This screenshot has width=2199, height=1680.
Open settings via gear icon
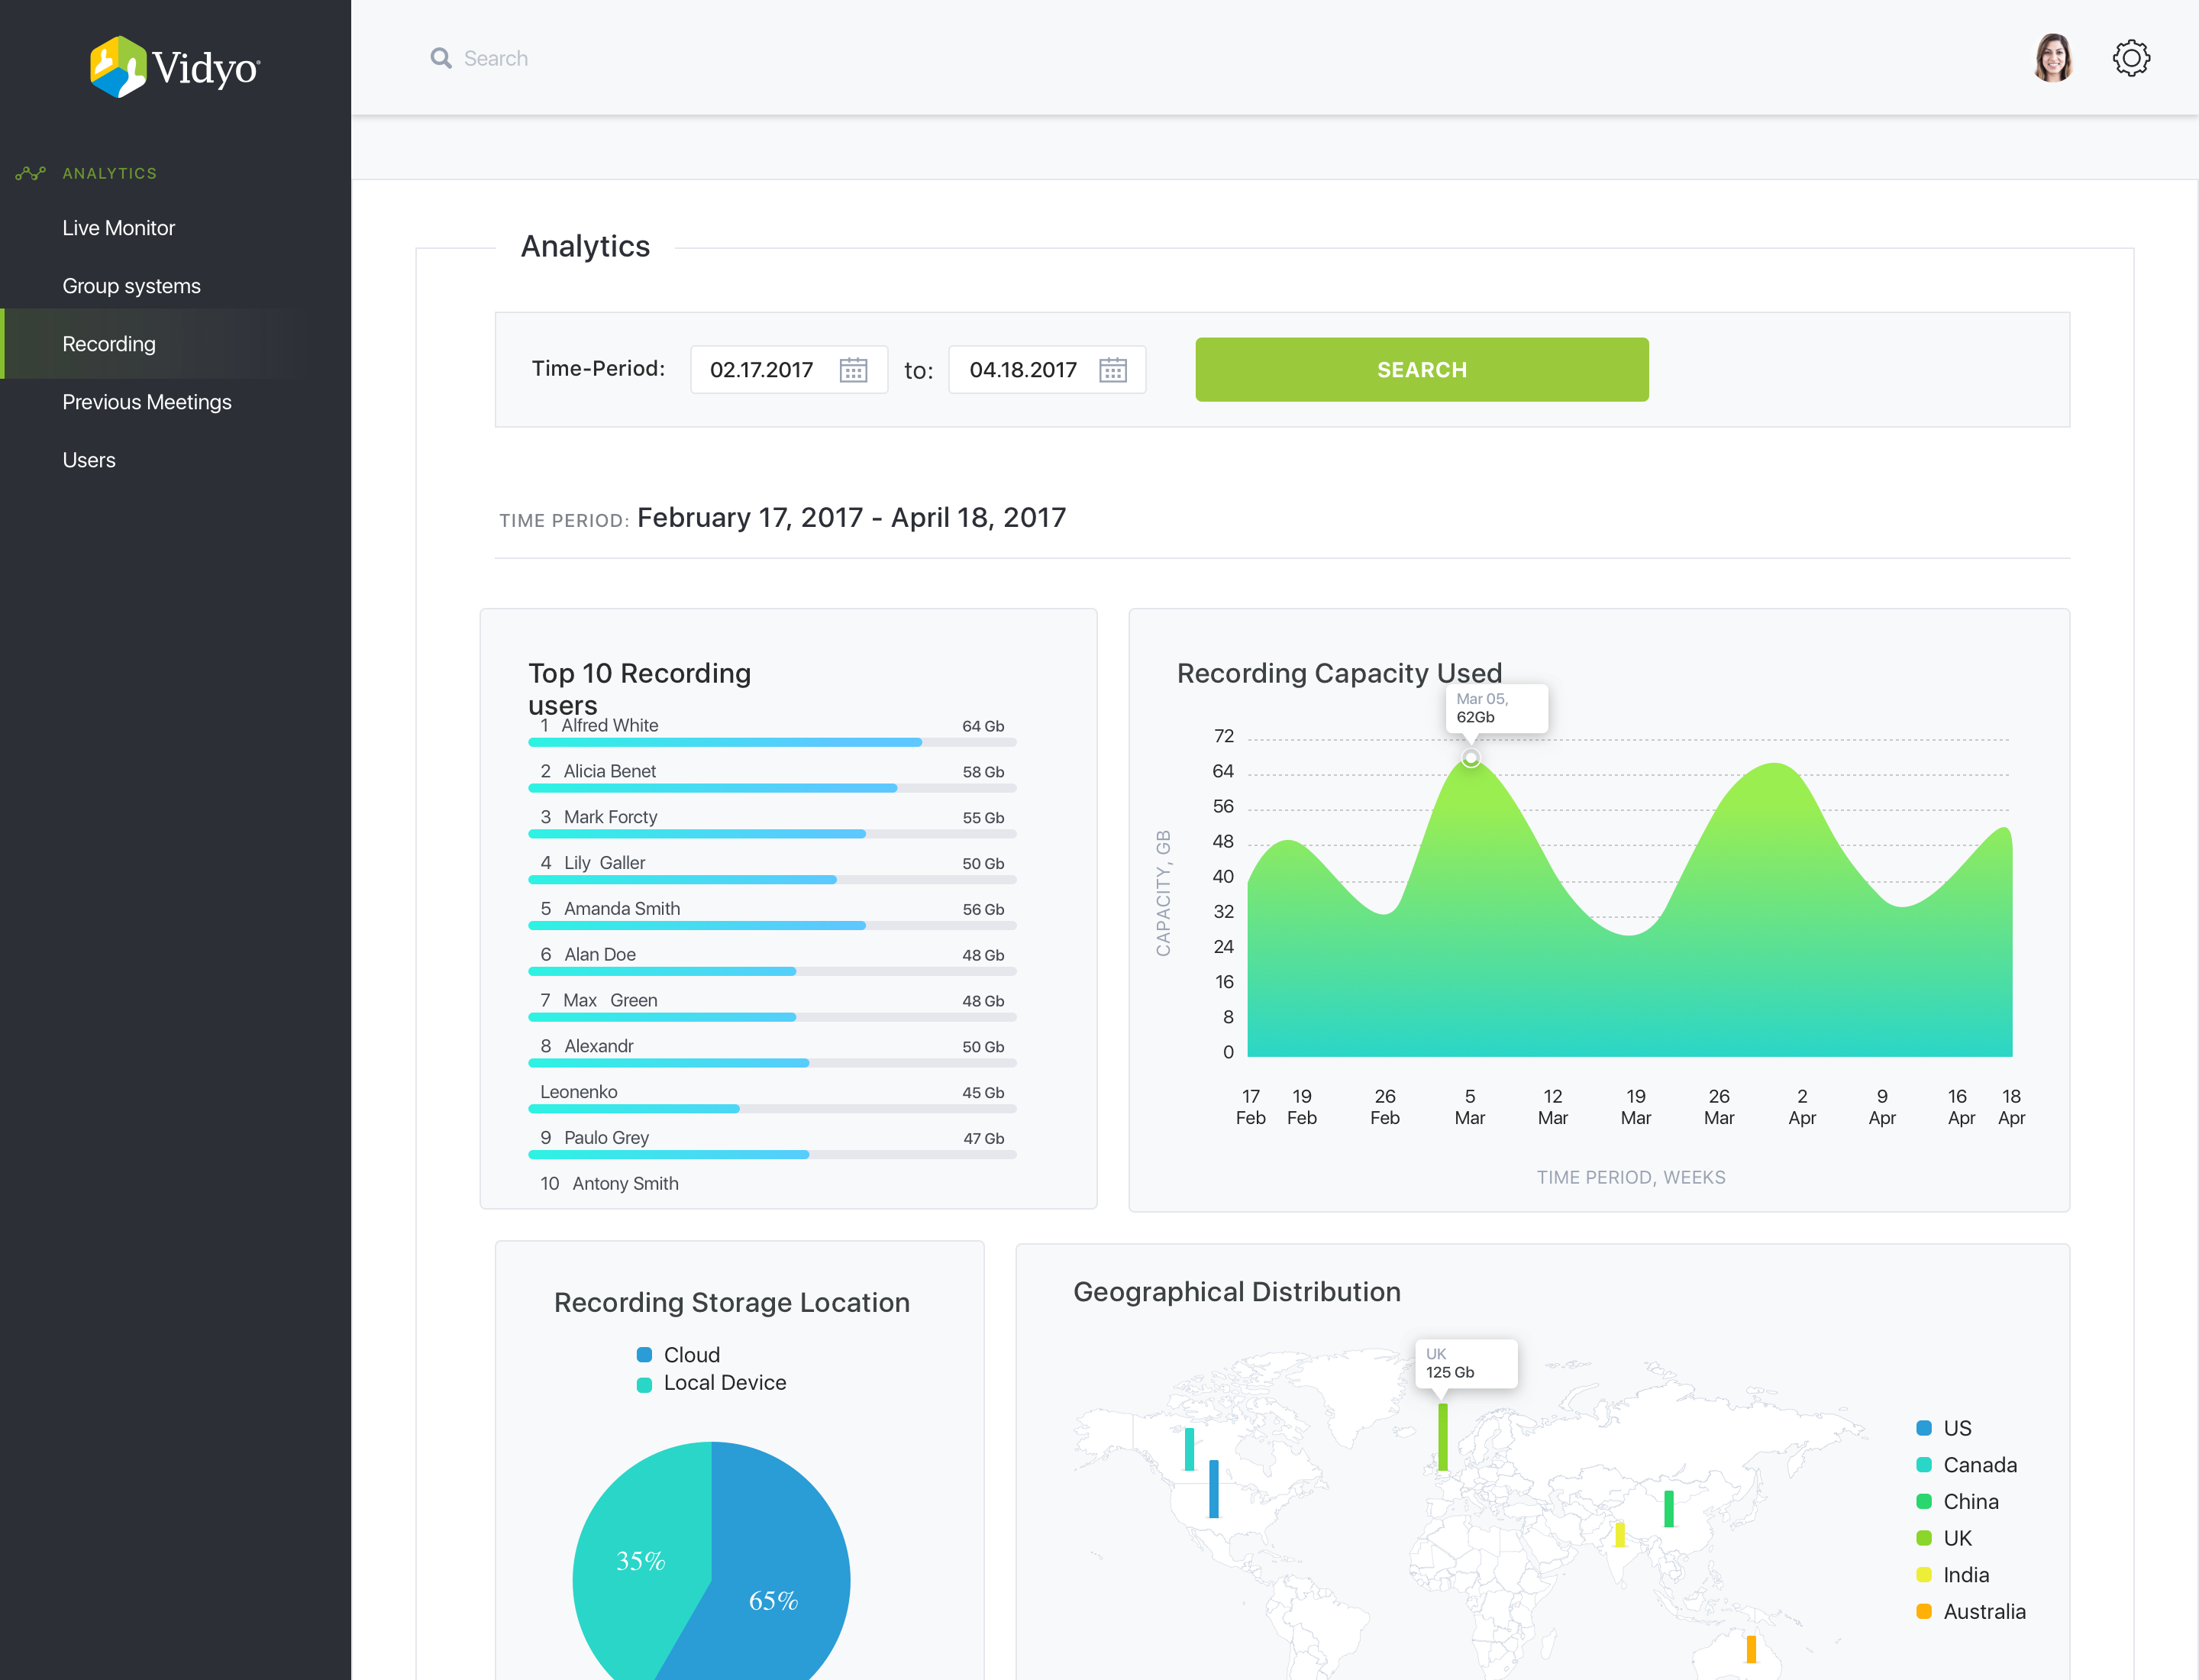(2131, 58)
